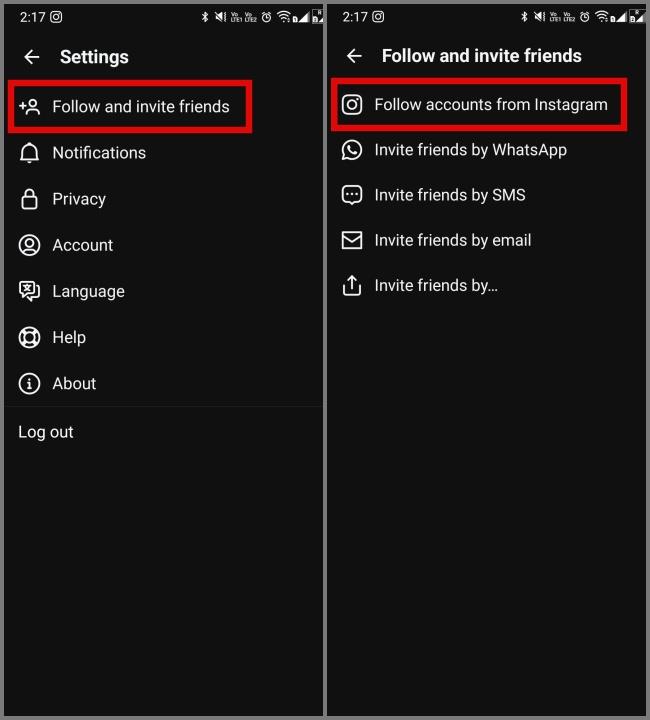Go back from Follow and invite friends
This screenshot has width=650, height=720.
click(354, 56)
